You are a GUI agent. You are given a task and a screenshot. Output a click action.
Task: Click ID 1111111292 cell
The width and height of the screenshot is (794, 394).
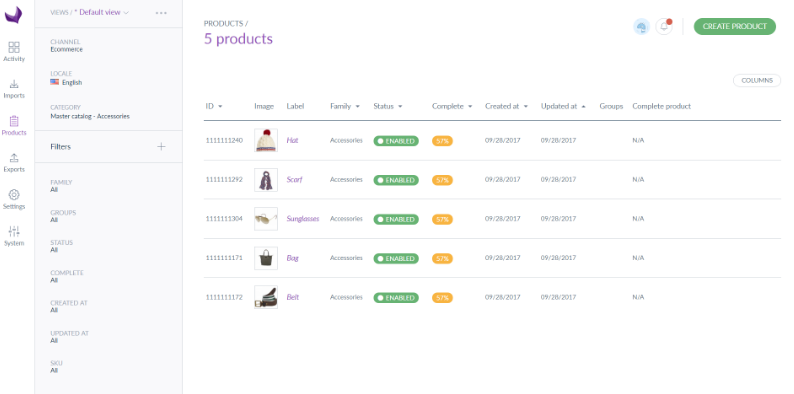coord(224,180)
